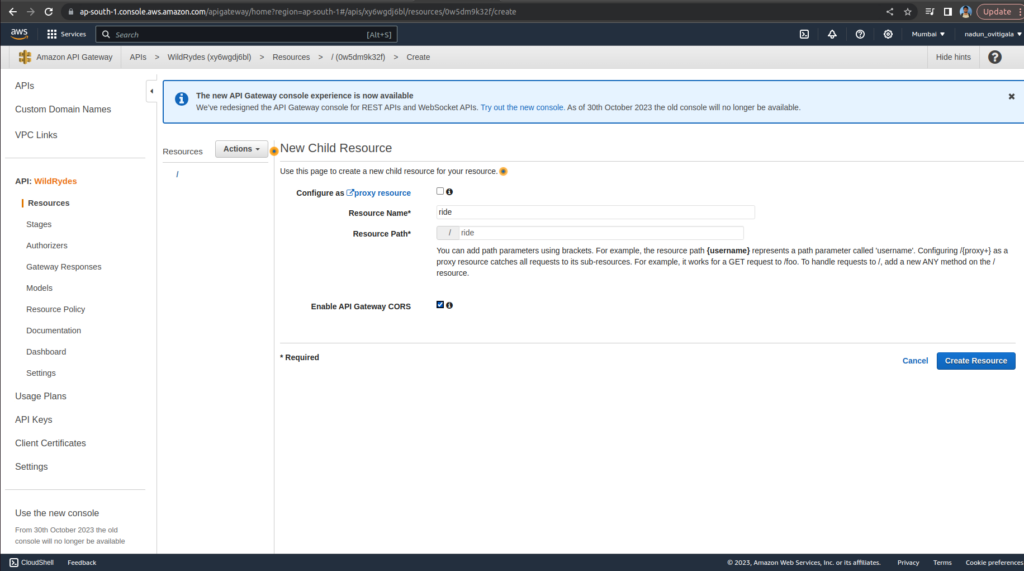Screen dimensions: 1024x571
Task: Select Resources under WildRydes API
Action: coord(48,203)
